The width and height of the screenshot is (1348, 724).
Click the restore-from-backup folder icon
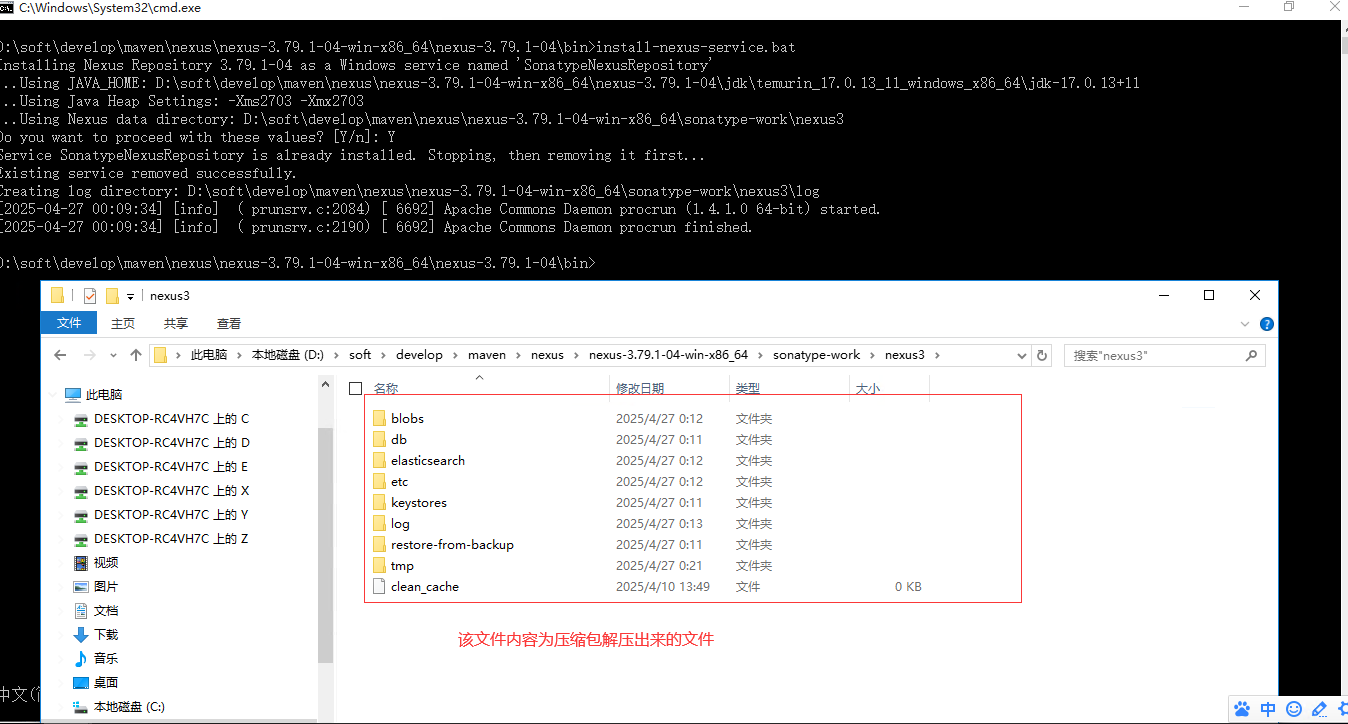click(379, 544)
